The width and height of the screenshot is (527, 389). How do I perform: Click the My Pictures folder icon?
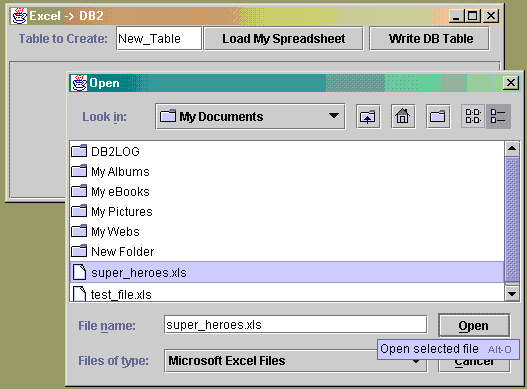pyautogui.click(x=79, y=211)
